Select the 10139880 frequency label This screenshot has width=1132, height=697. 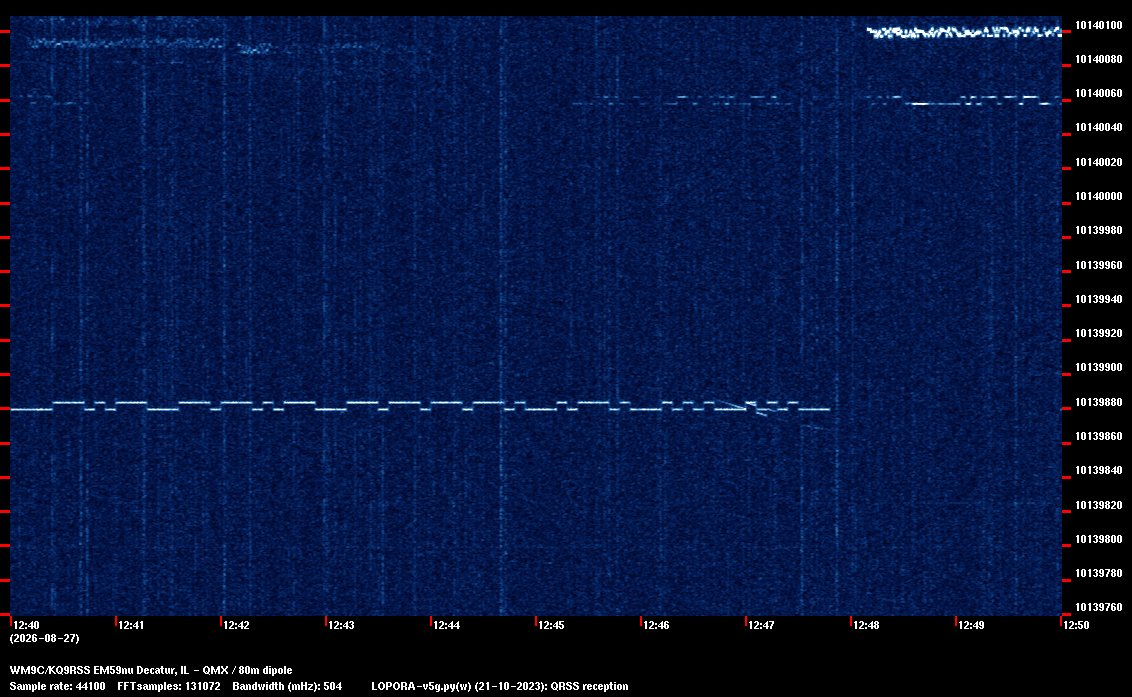point(1099,402)
